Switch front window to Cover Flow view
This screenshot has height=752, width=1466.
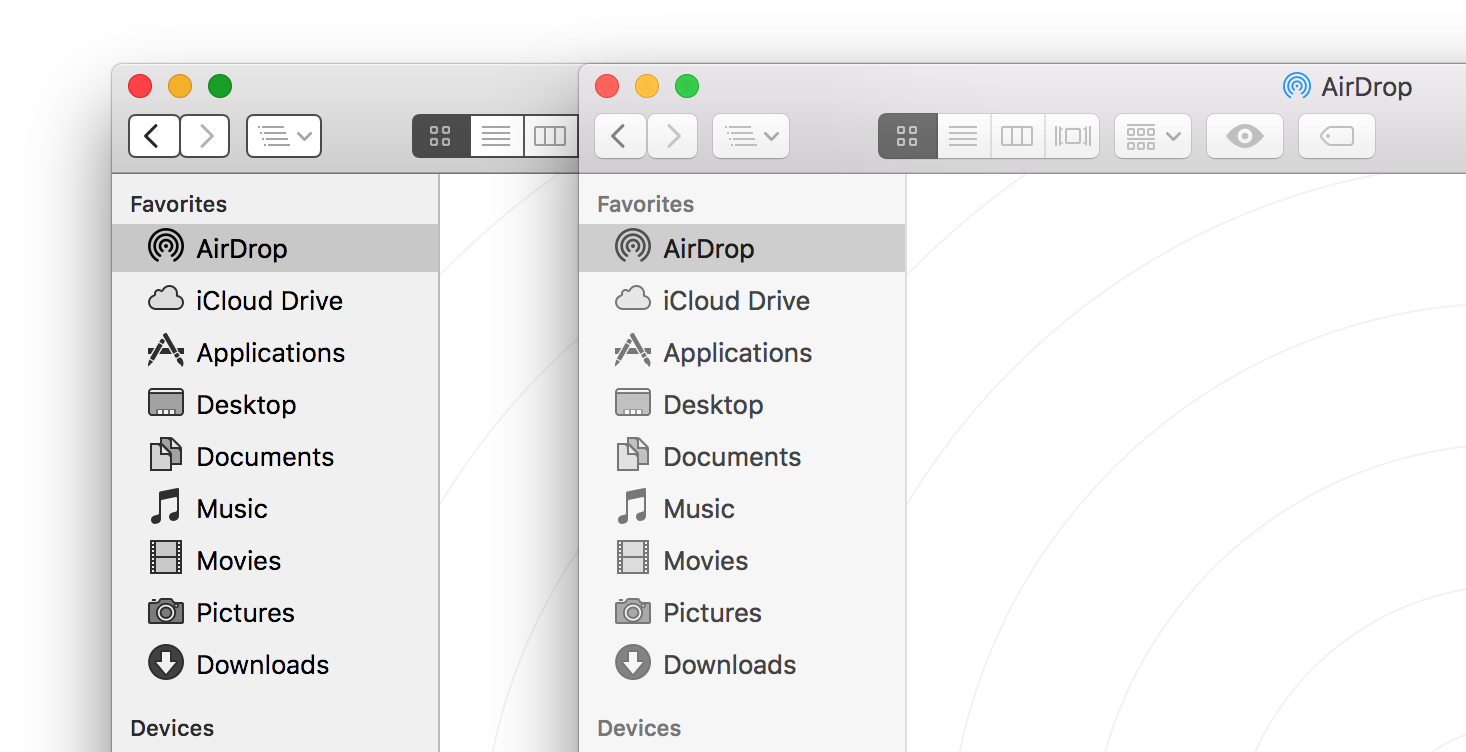click(x=1072, y=136)
